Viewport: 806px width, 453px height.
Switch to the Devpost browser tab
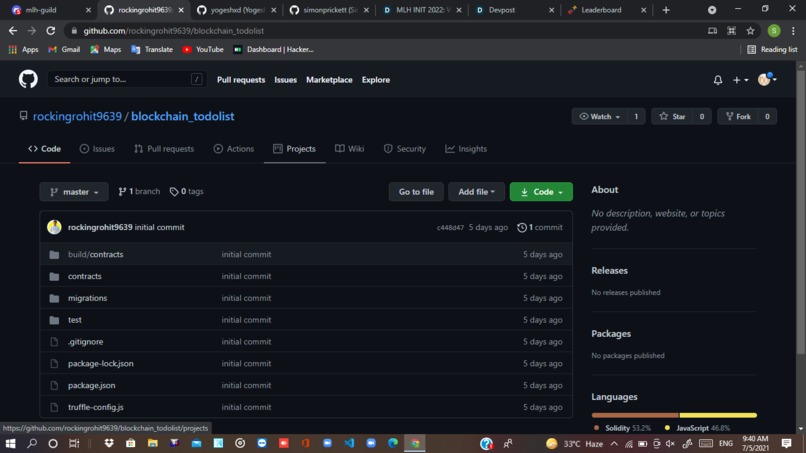coord(515,10)
